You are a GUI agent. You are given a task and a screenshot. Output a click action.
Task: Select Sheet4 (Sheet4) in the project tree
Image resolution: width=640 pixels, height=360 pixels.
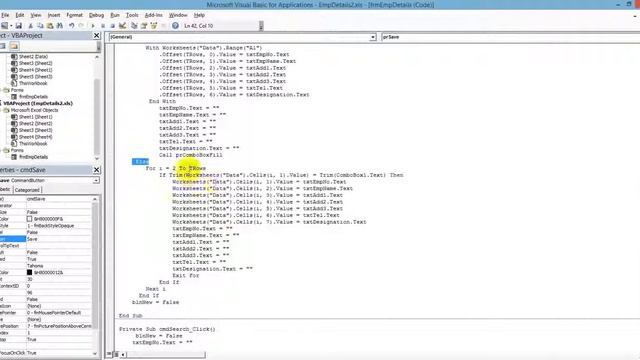point(36,137)
